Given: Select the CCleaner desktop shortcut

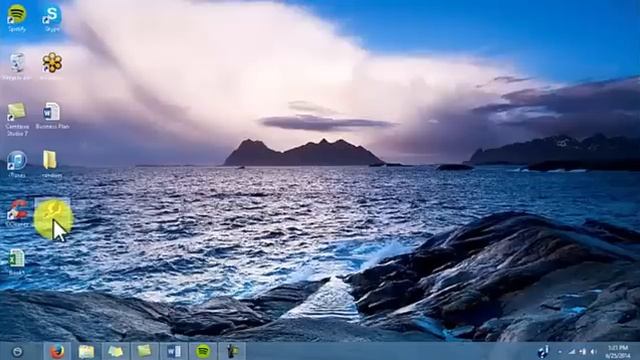Looking at the screenshot, I should (17, 213).
